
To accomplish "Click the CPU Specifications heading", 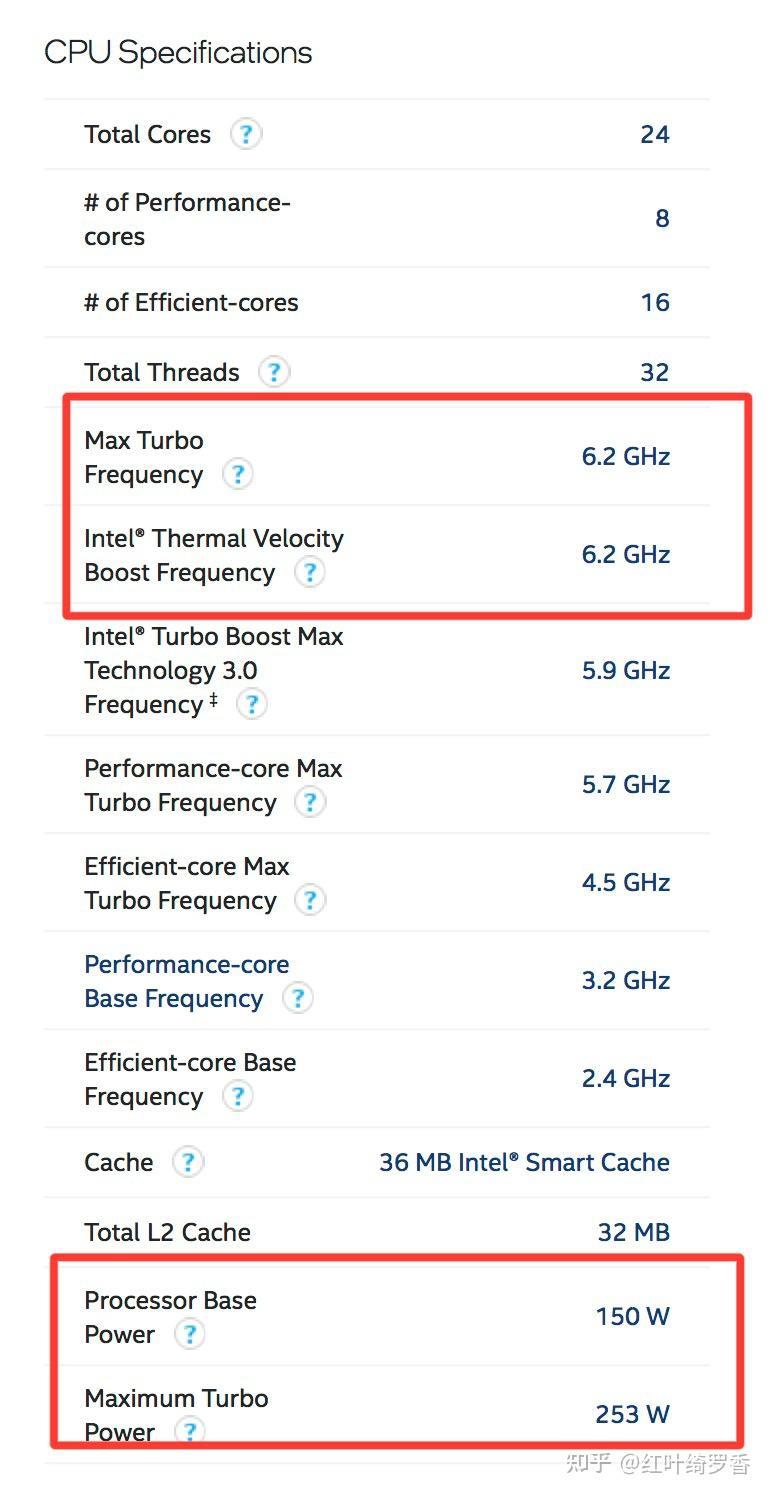I will [178, 52].
